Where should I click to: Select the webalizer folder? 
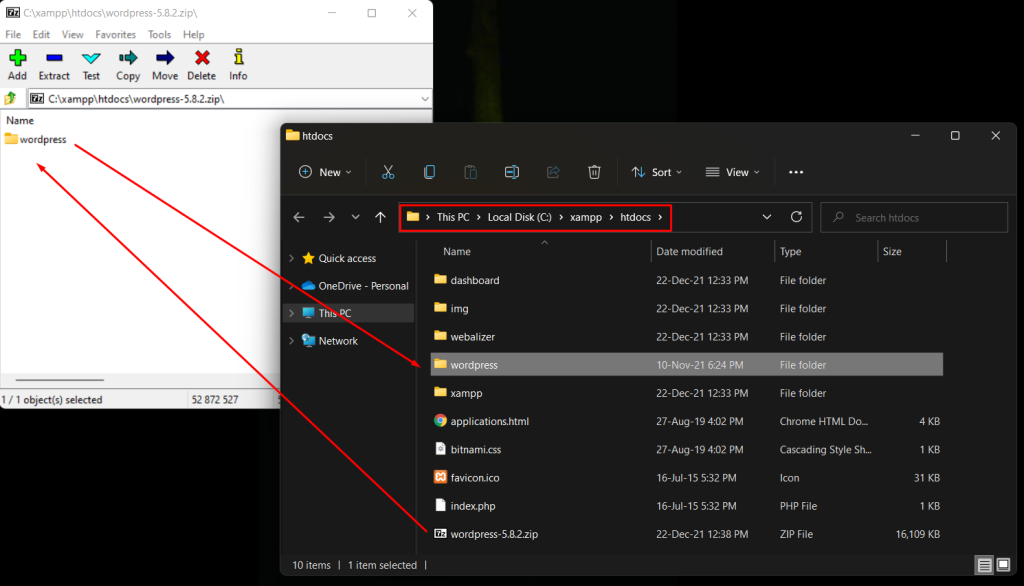click(686, 336)
